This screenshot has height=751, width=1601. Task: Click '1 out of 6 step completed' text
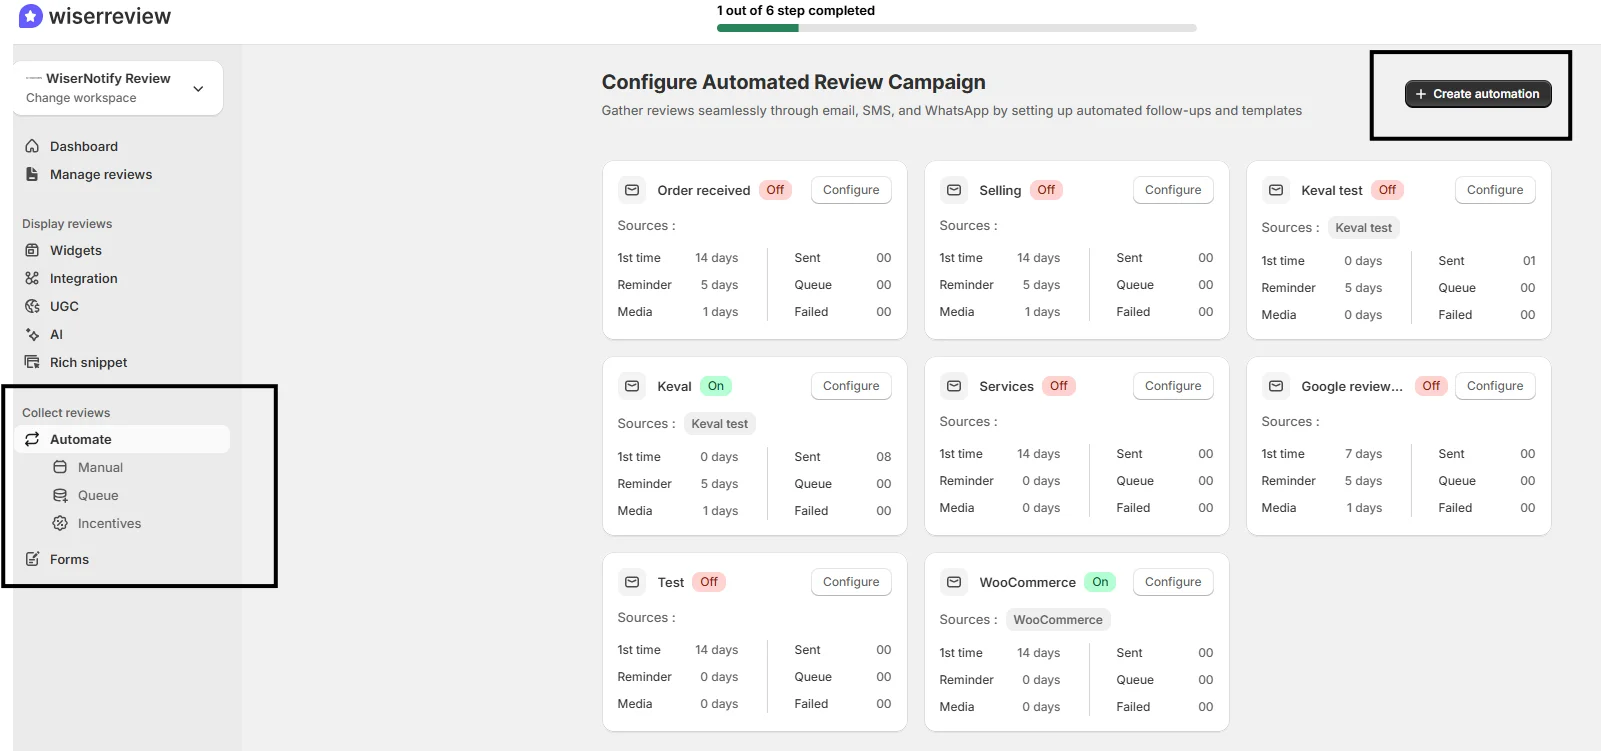click(796, 10)
